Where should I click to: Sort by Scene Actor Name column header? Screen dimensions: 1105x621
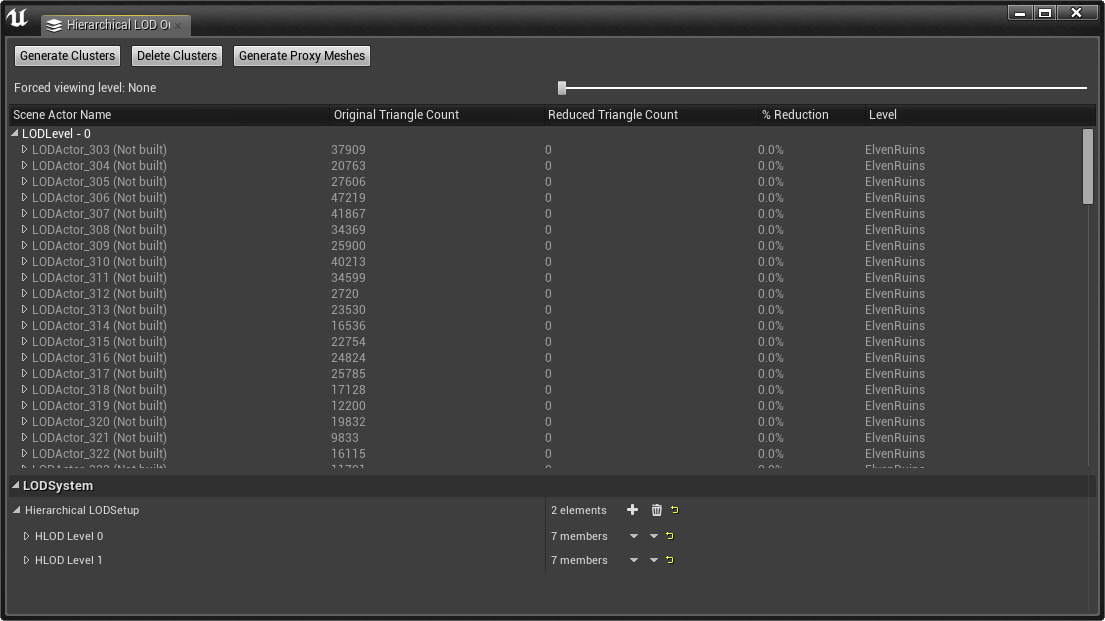169,114
